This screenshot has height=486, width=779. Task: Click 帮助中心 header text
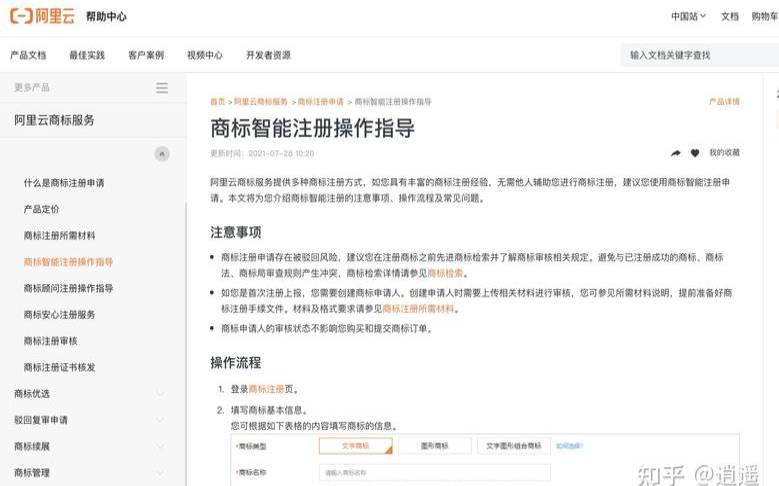pos(106,16)
